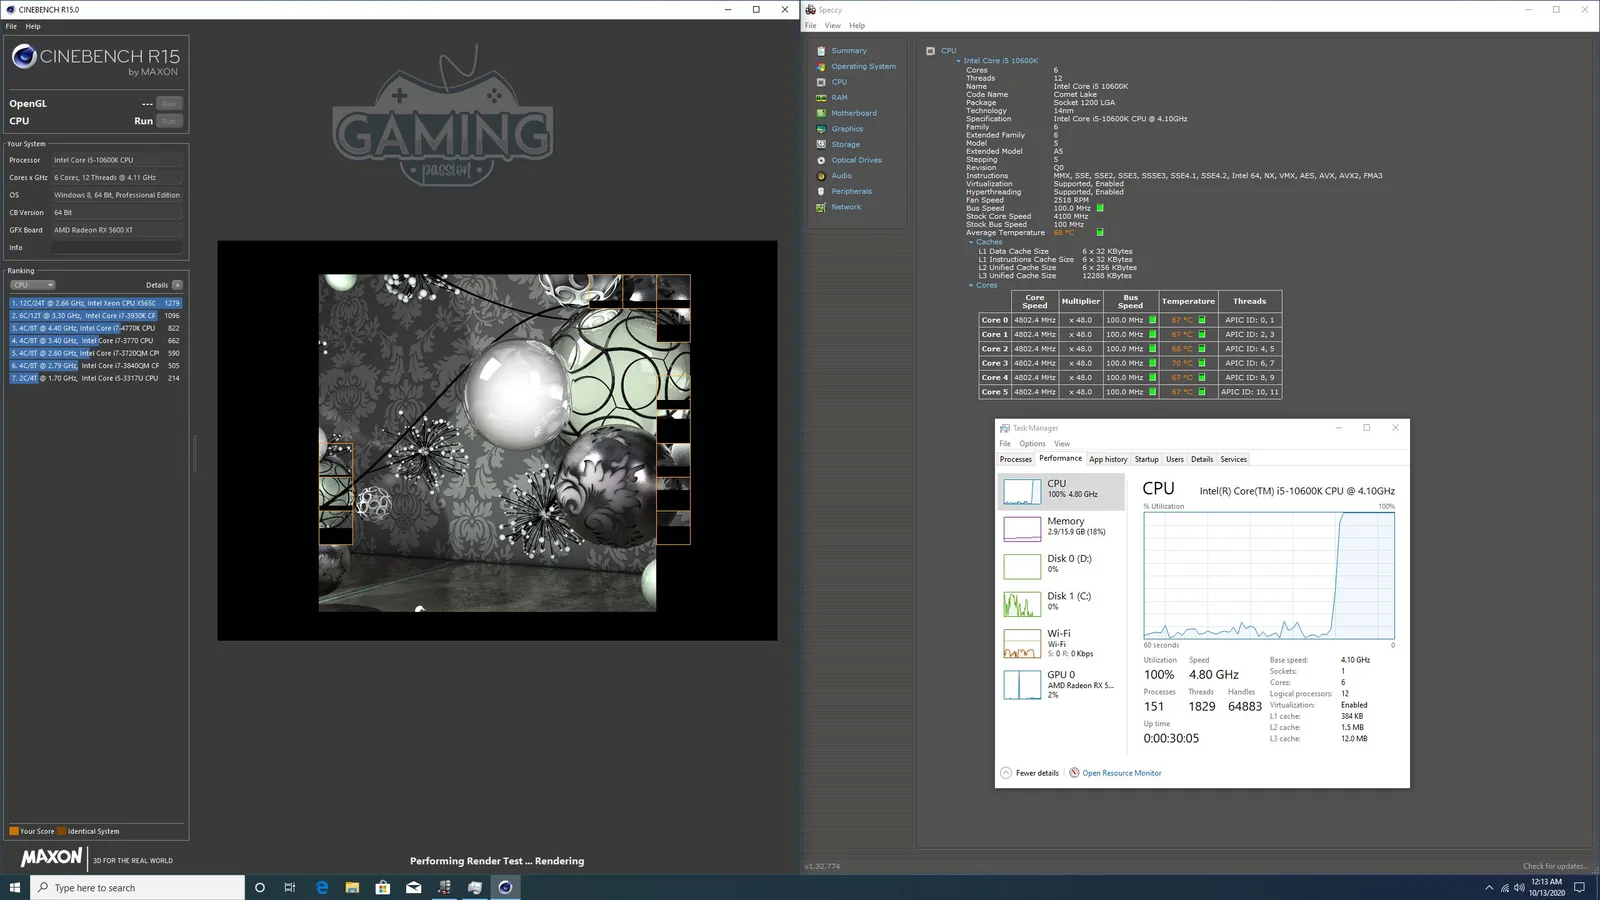
Task: Open Audio icon in Speccy sidebar
Action: tap(821, 176)
